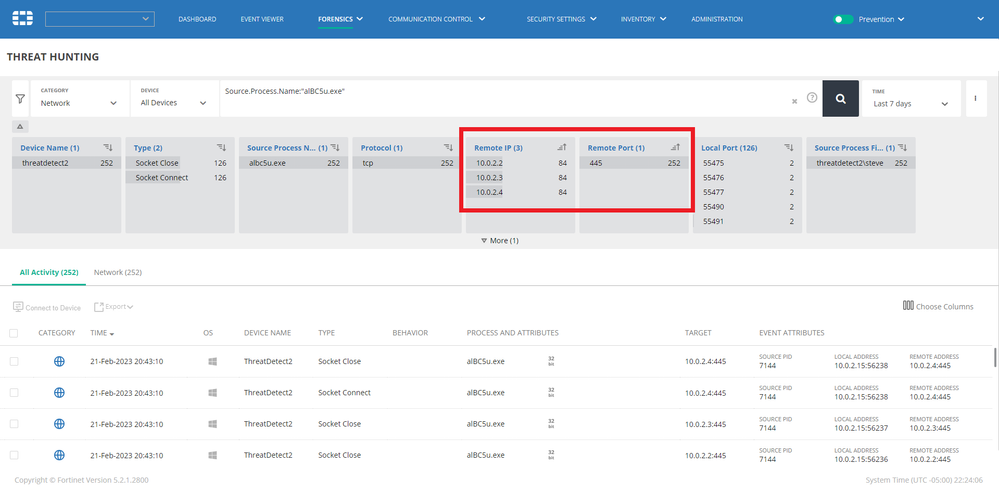Switch to the Network (252) tab

point(117,272)
